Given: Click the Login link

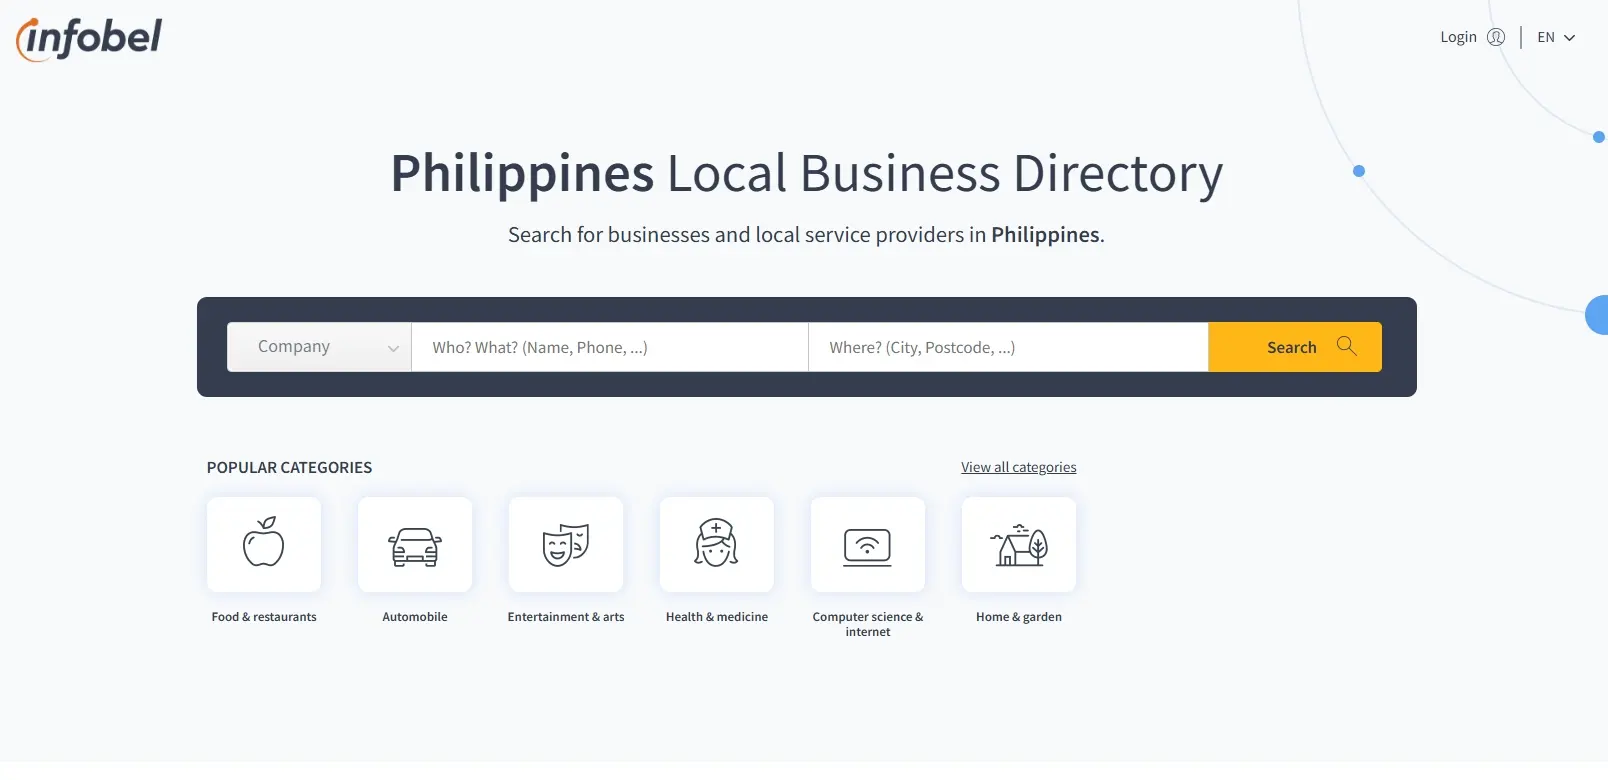Looking at the screenshot, I should click(x=1458, y=37).
